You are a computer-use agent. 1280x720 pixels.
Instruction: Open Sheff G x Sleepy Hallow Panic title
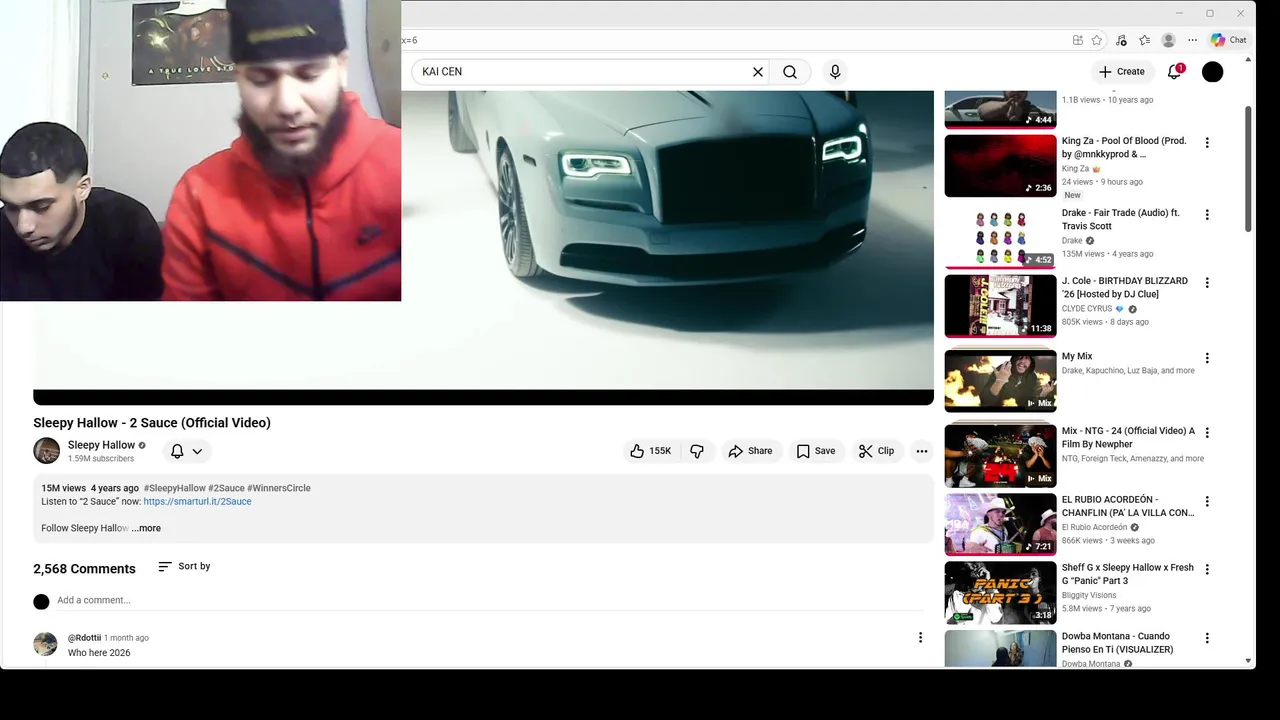1127,574
